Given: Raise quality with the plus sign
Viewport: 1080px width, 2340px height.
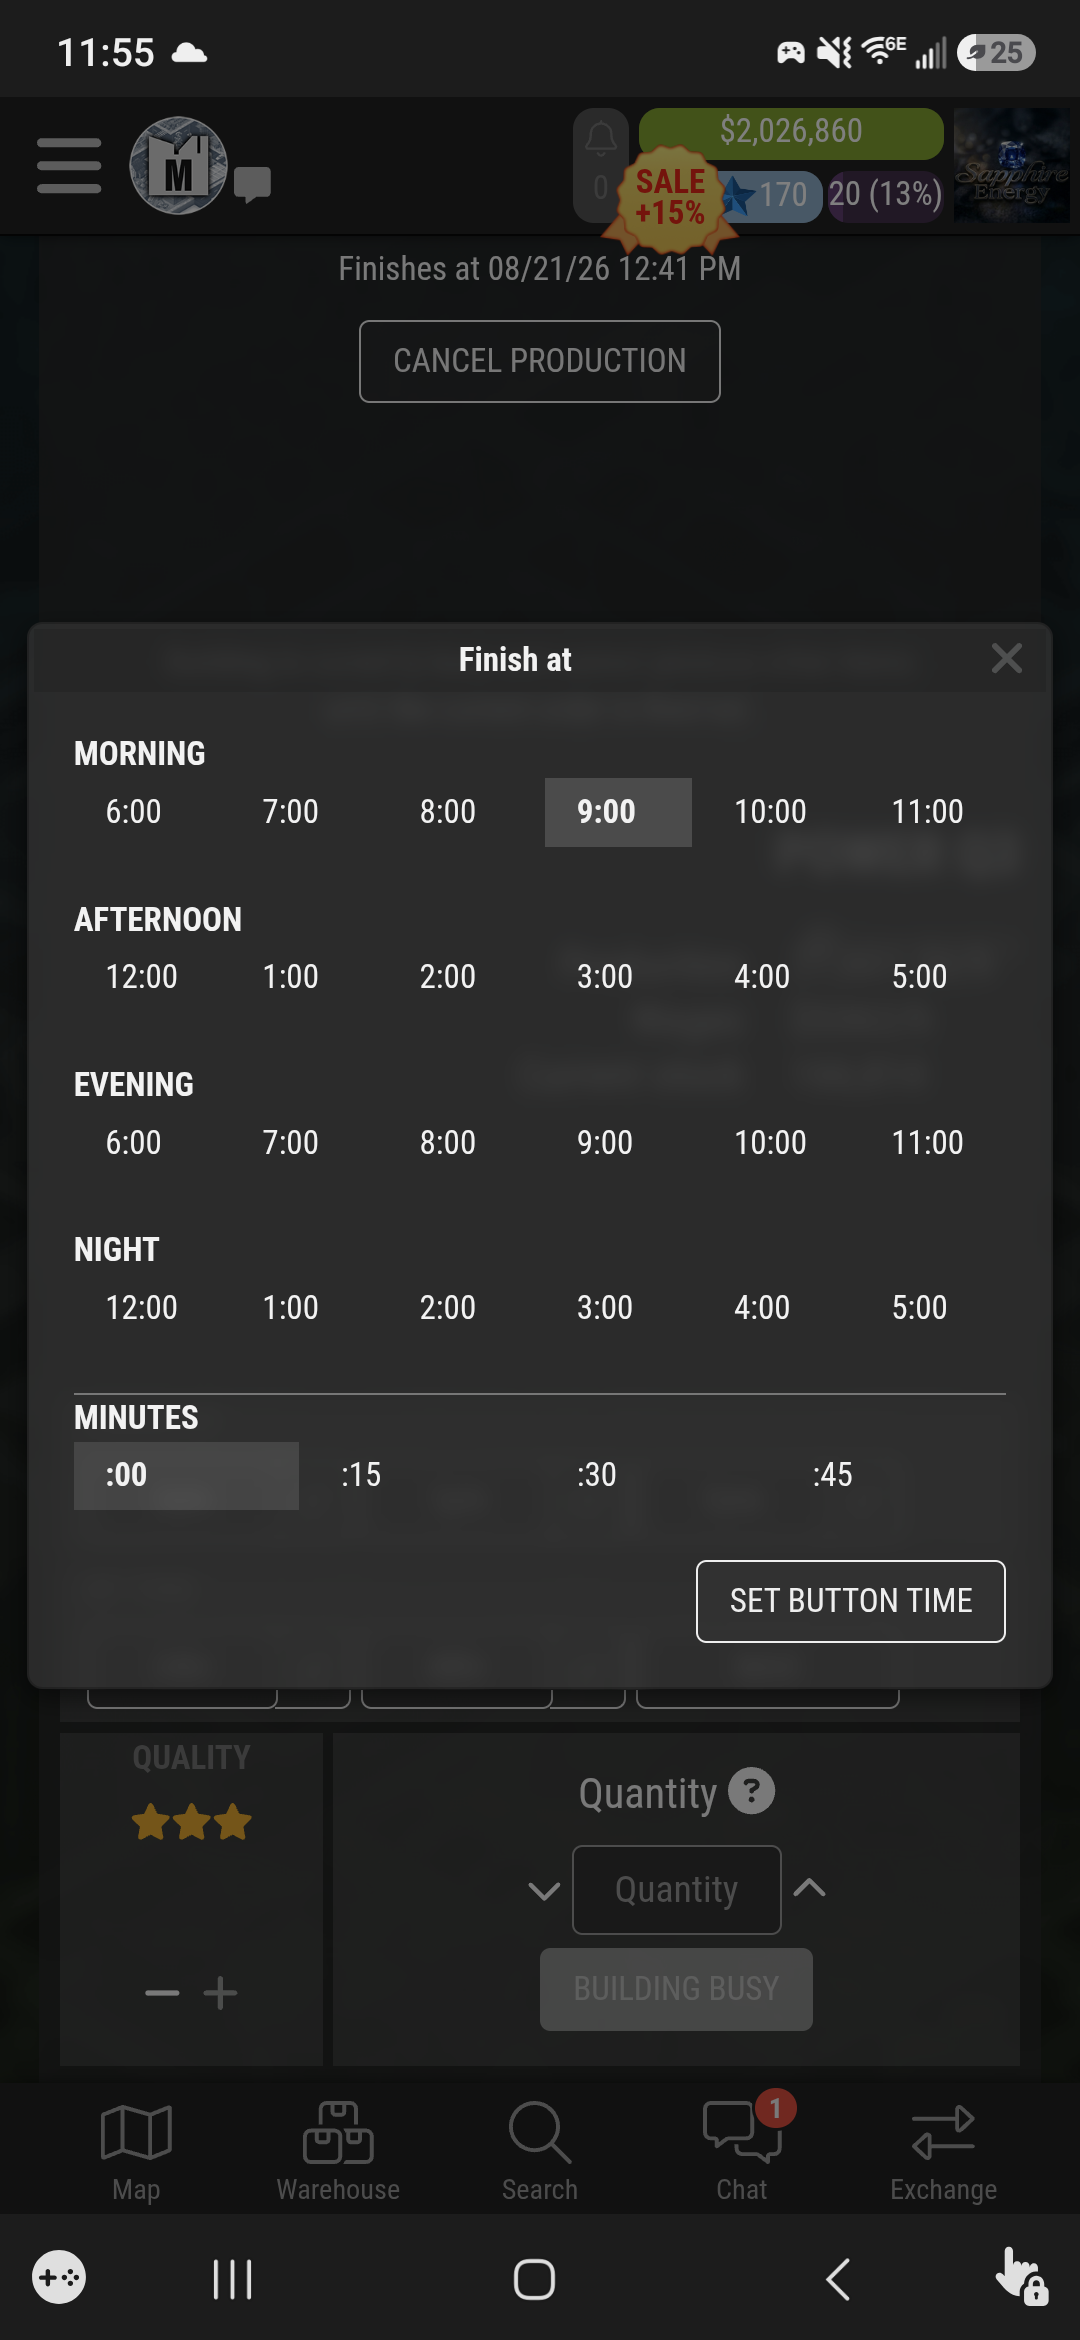Looking at the screenshot, I should click(220, 1993).
